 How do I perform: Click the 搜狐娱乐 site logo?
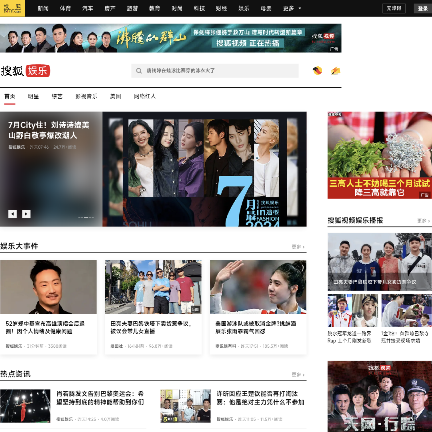tap(25, 71)
